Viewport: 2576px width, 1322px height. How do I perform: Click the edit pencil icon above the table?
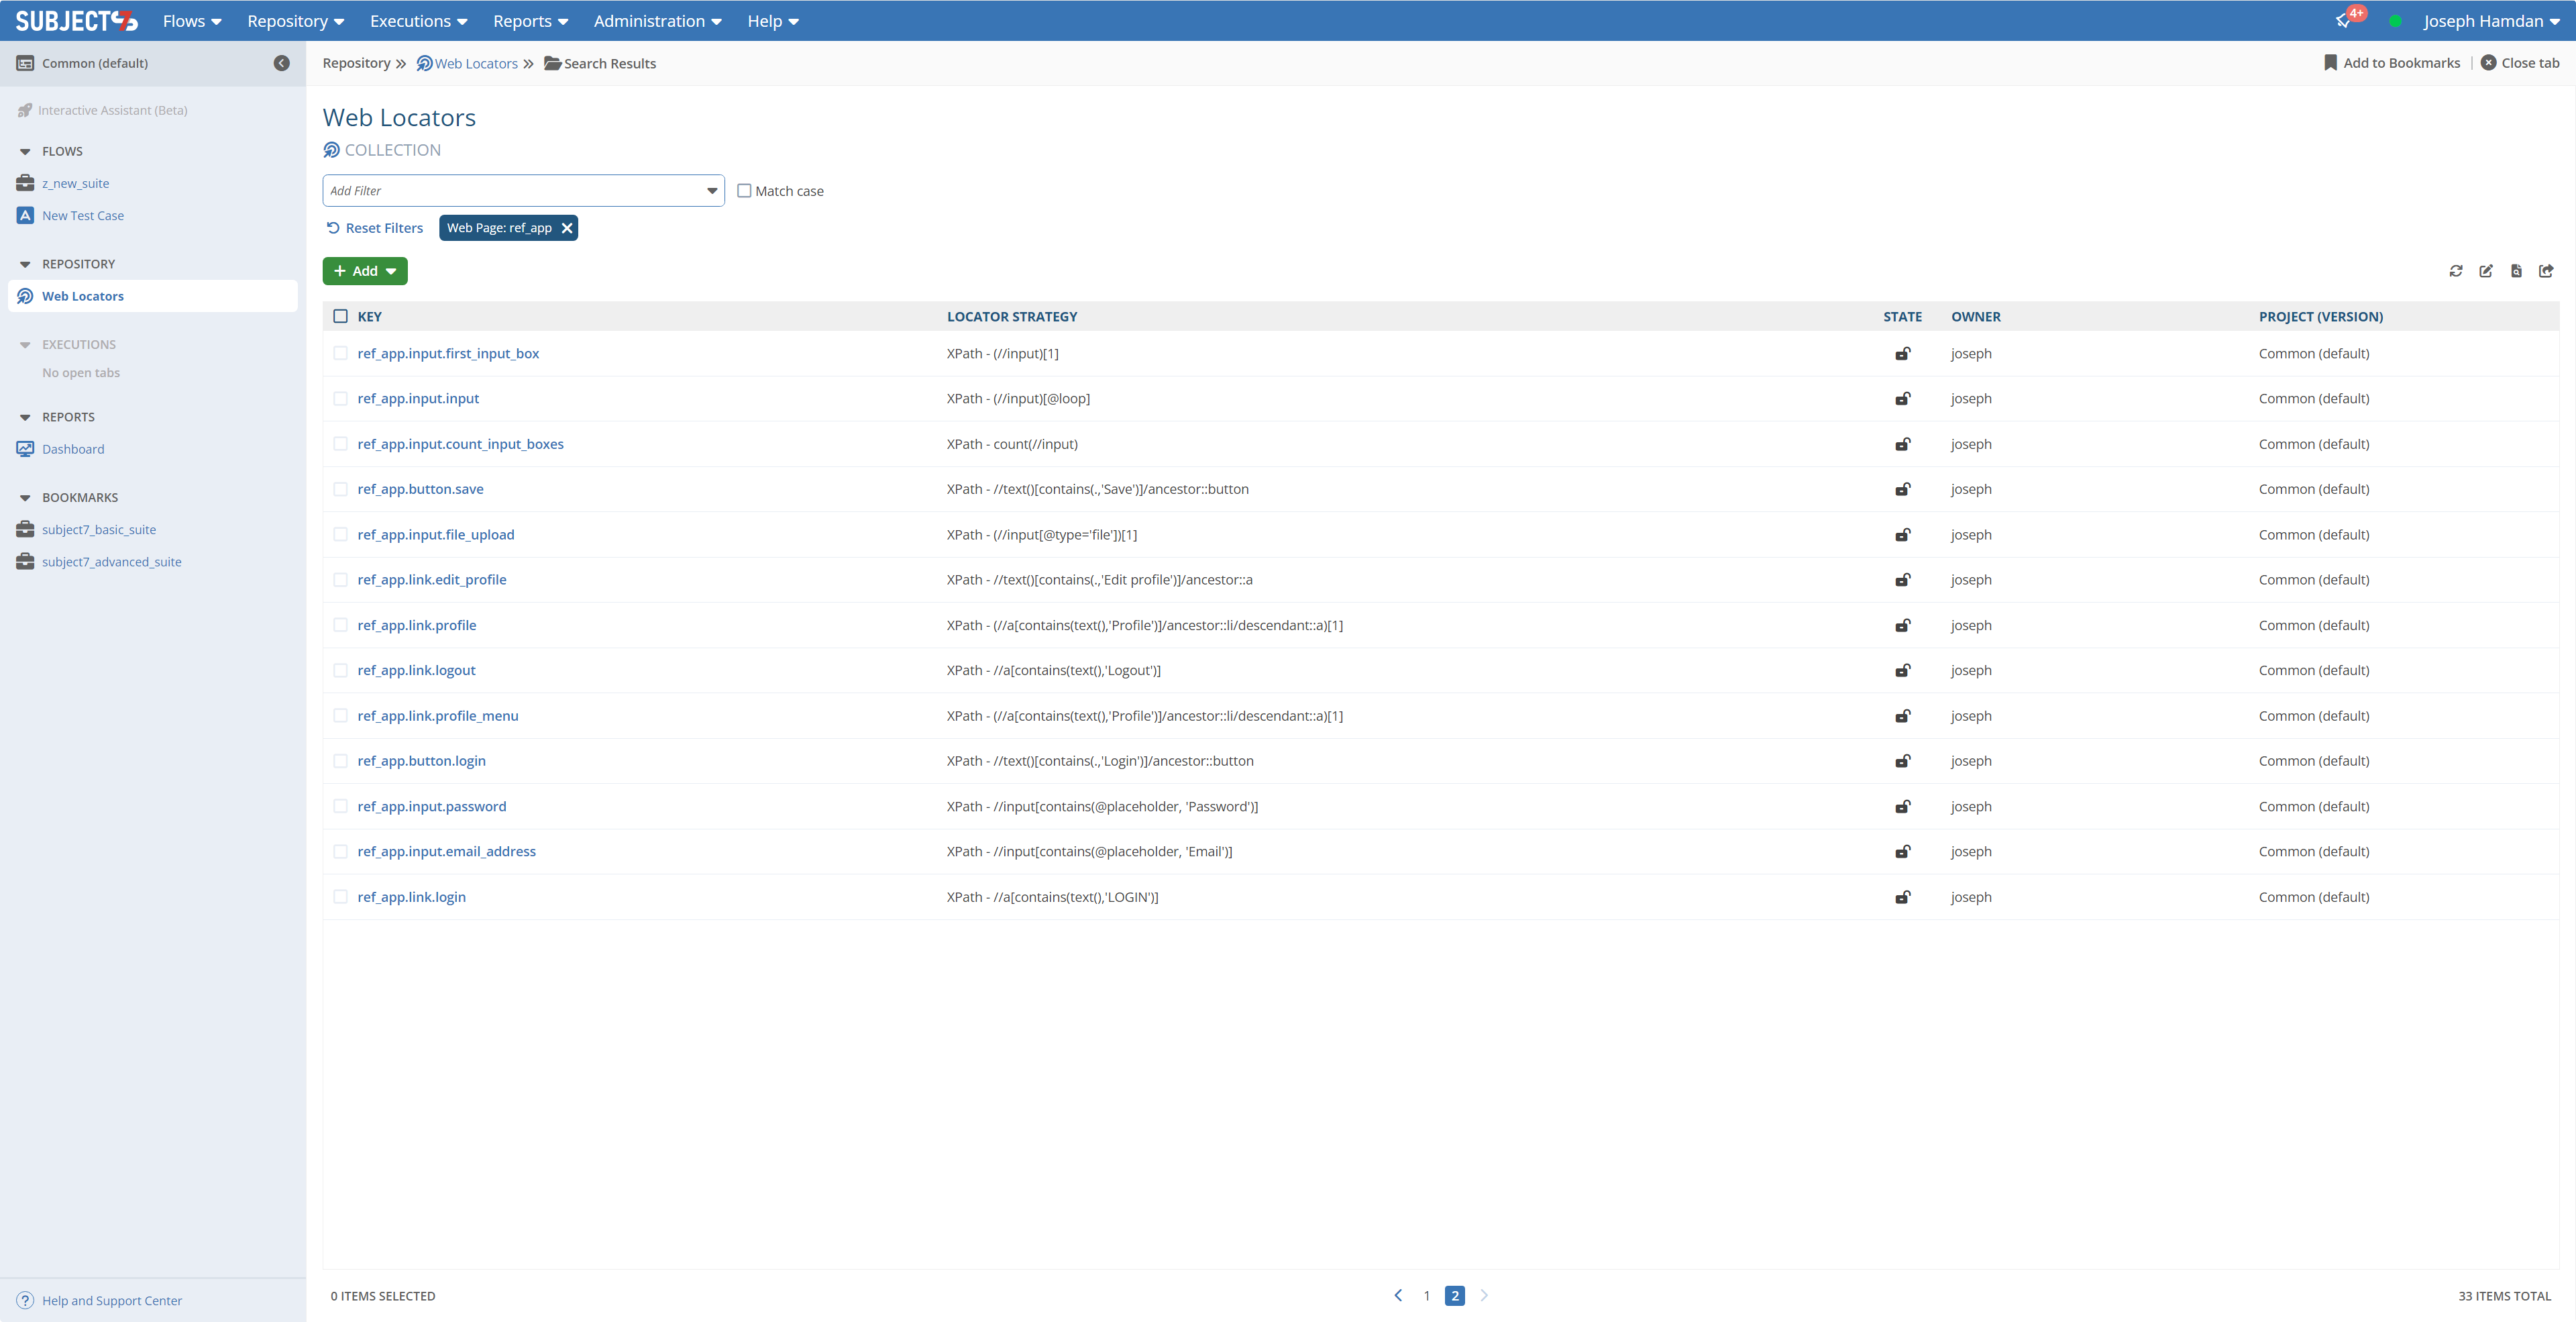coord(2486,271)
